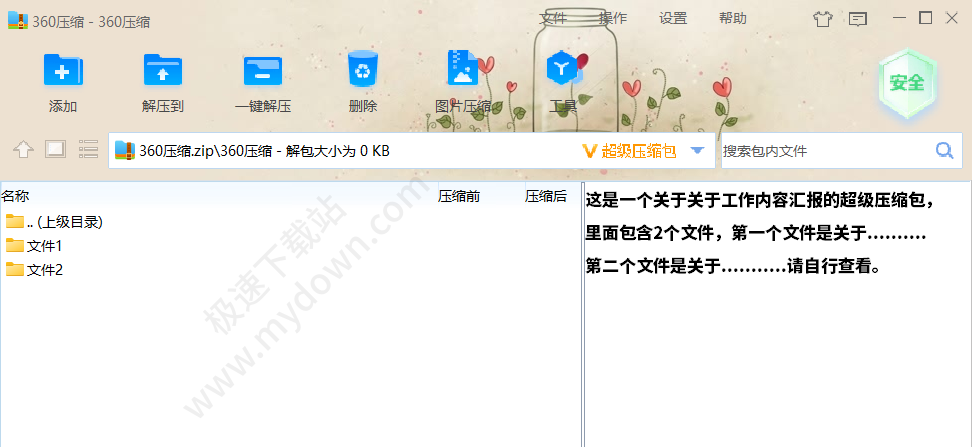The width and height of the screenshot is (972, 447).
Task: Switch to the large icon view button
Action: point(55,149)
